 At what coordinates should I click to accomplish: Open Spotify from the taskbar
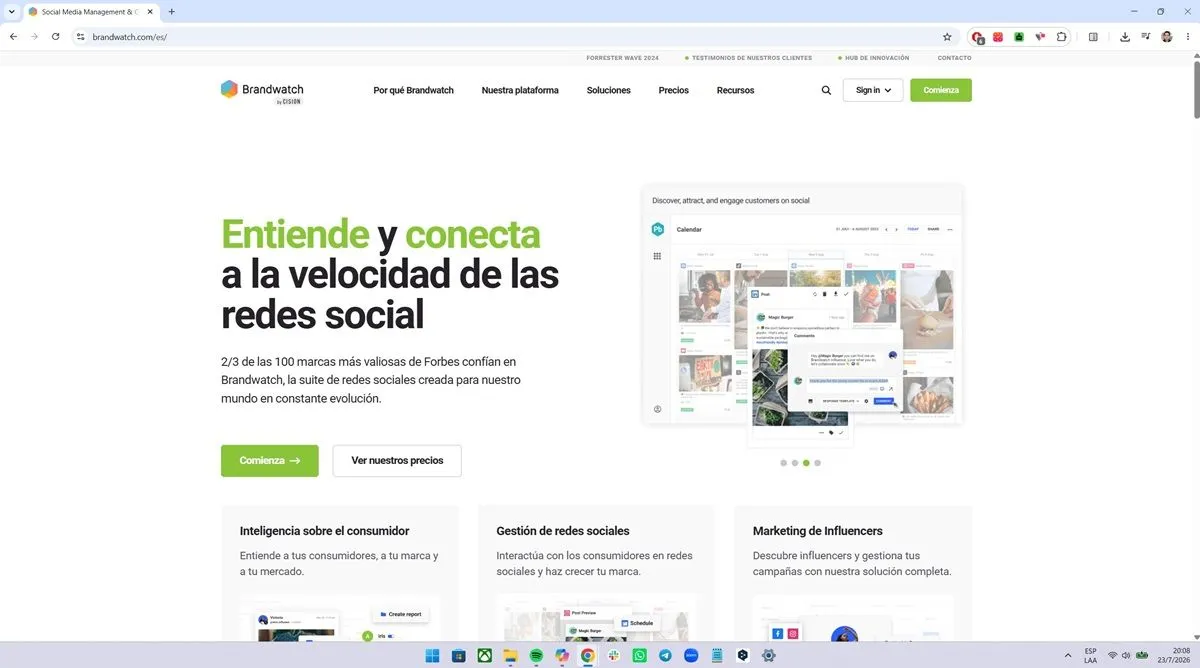tap(536, 656)
